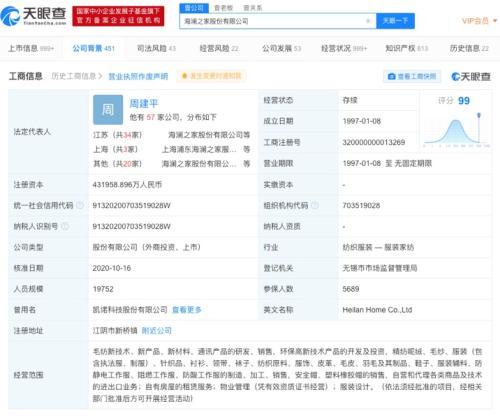
Task: Click the 无锡市市场监督管理局 registration authority
Action: [380, 268]
